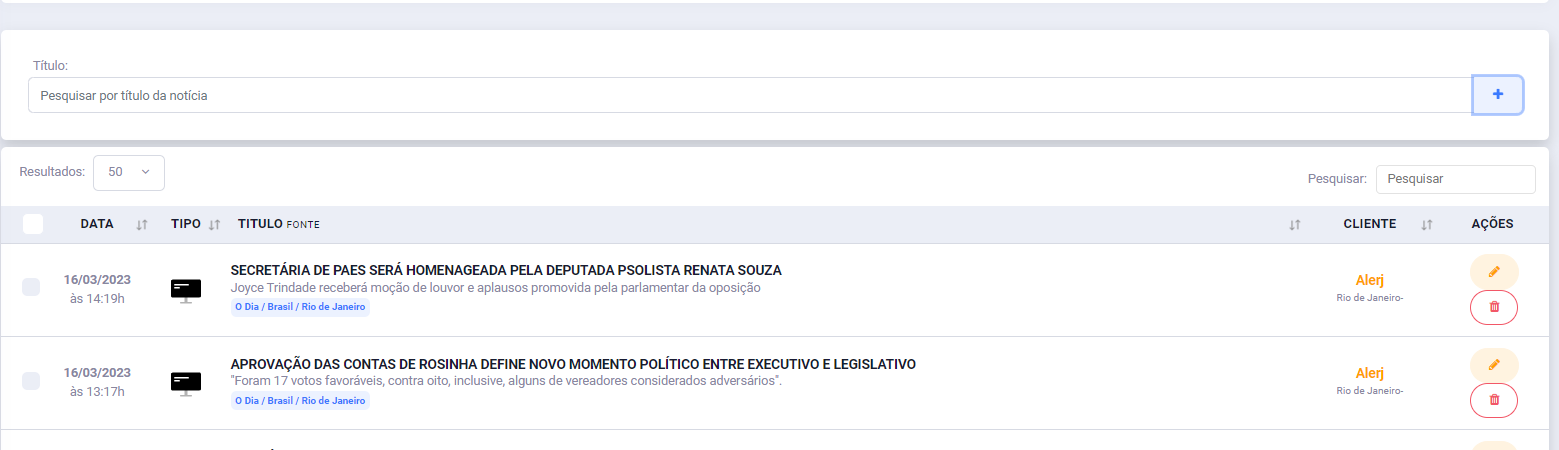The height and width of the screenshot is (450, 1559).
Task: Sort by TITULO column arrows
Action: coord(1295,225)
